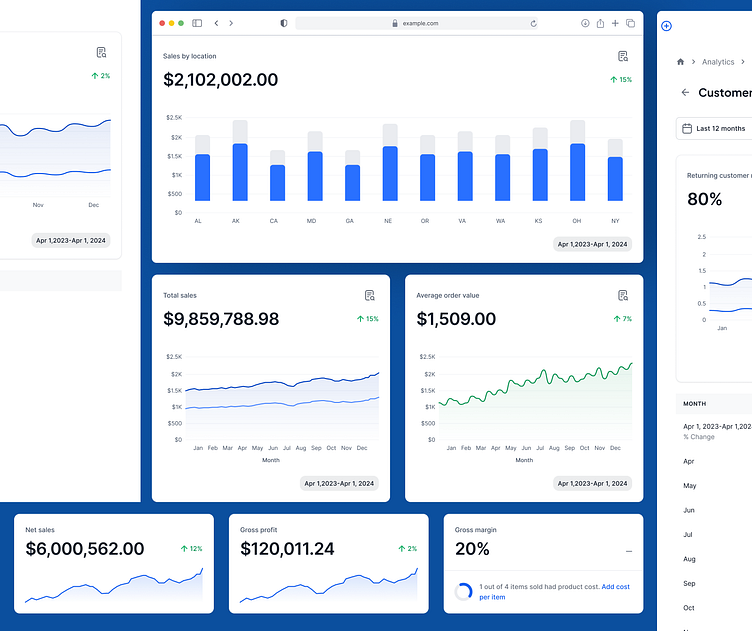Click 7% change on Average order value
Viewport: 752px width, 631px height.
tap(623, 319)
